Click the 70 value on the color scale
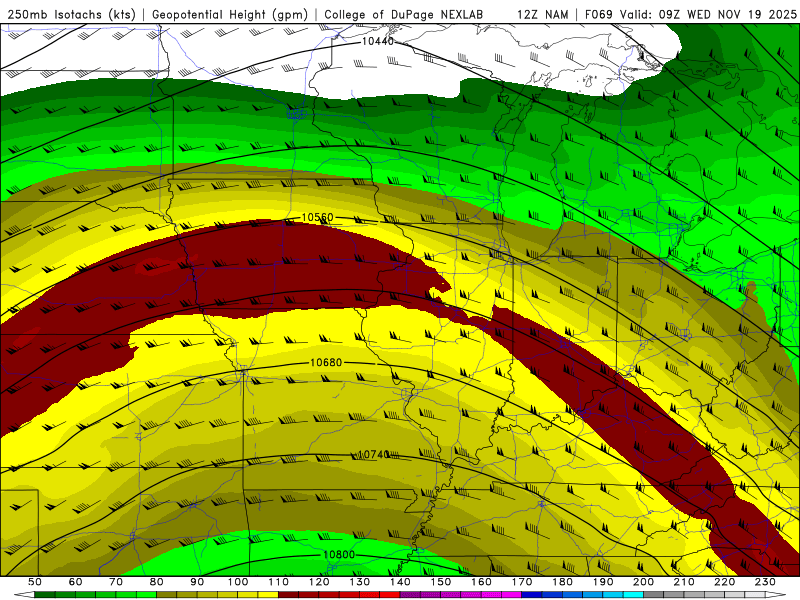Image resolution: width=800 pixels, height=600 pixels. coord(116,582)
